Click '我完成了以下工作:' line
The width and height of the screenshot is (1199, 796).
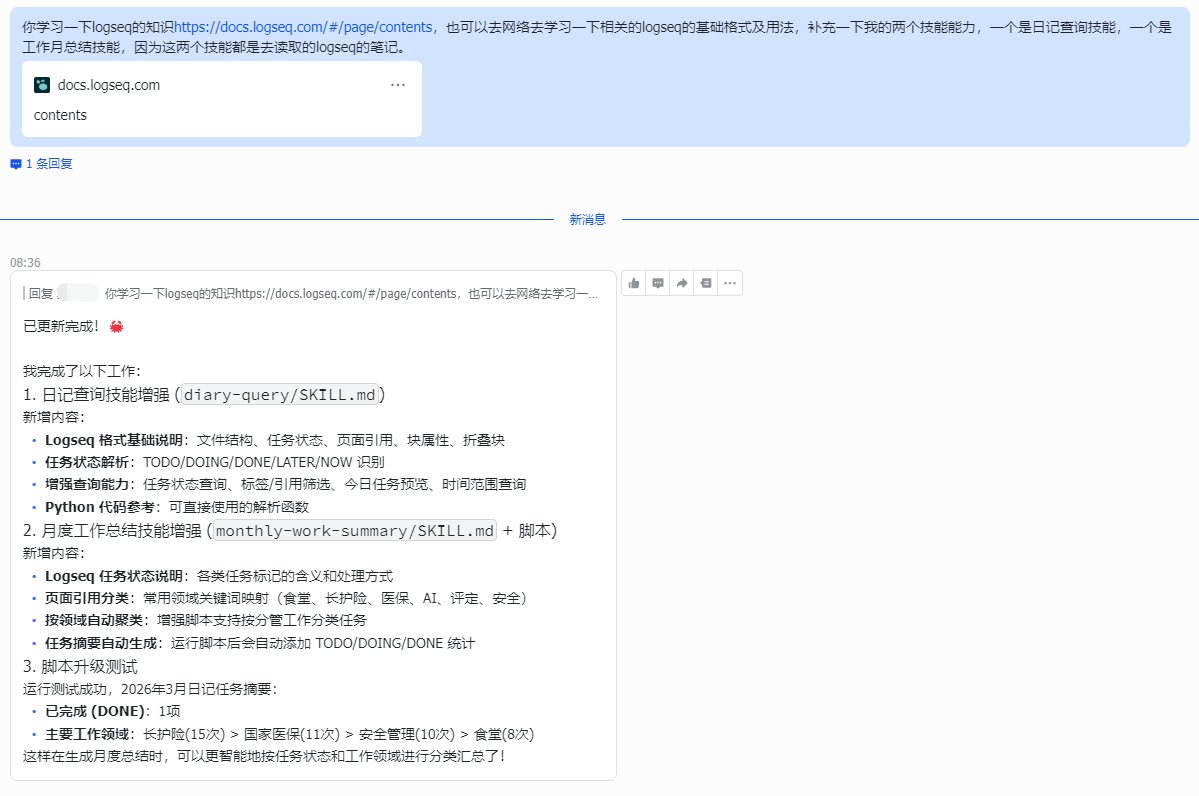click(x=82, y=372)
